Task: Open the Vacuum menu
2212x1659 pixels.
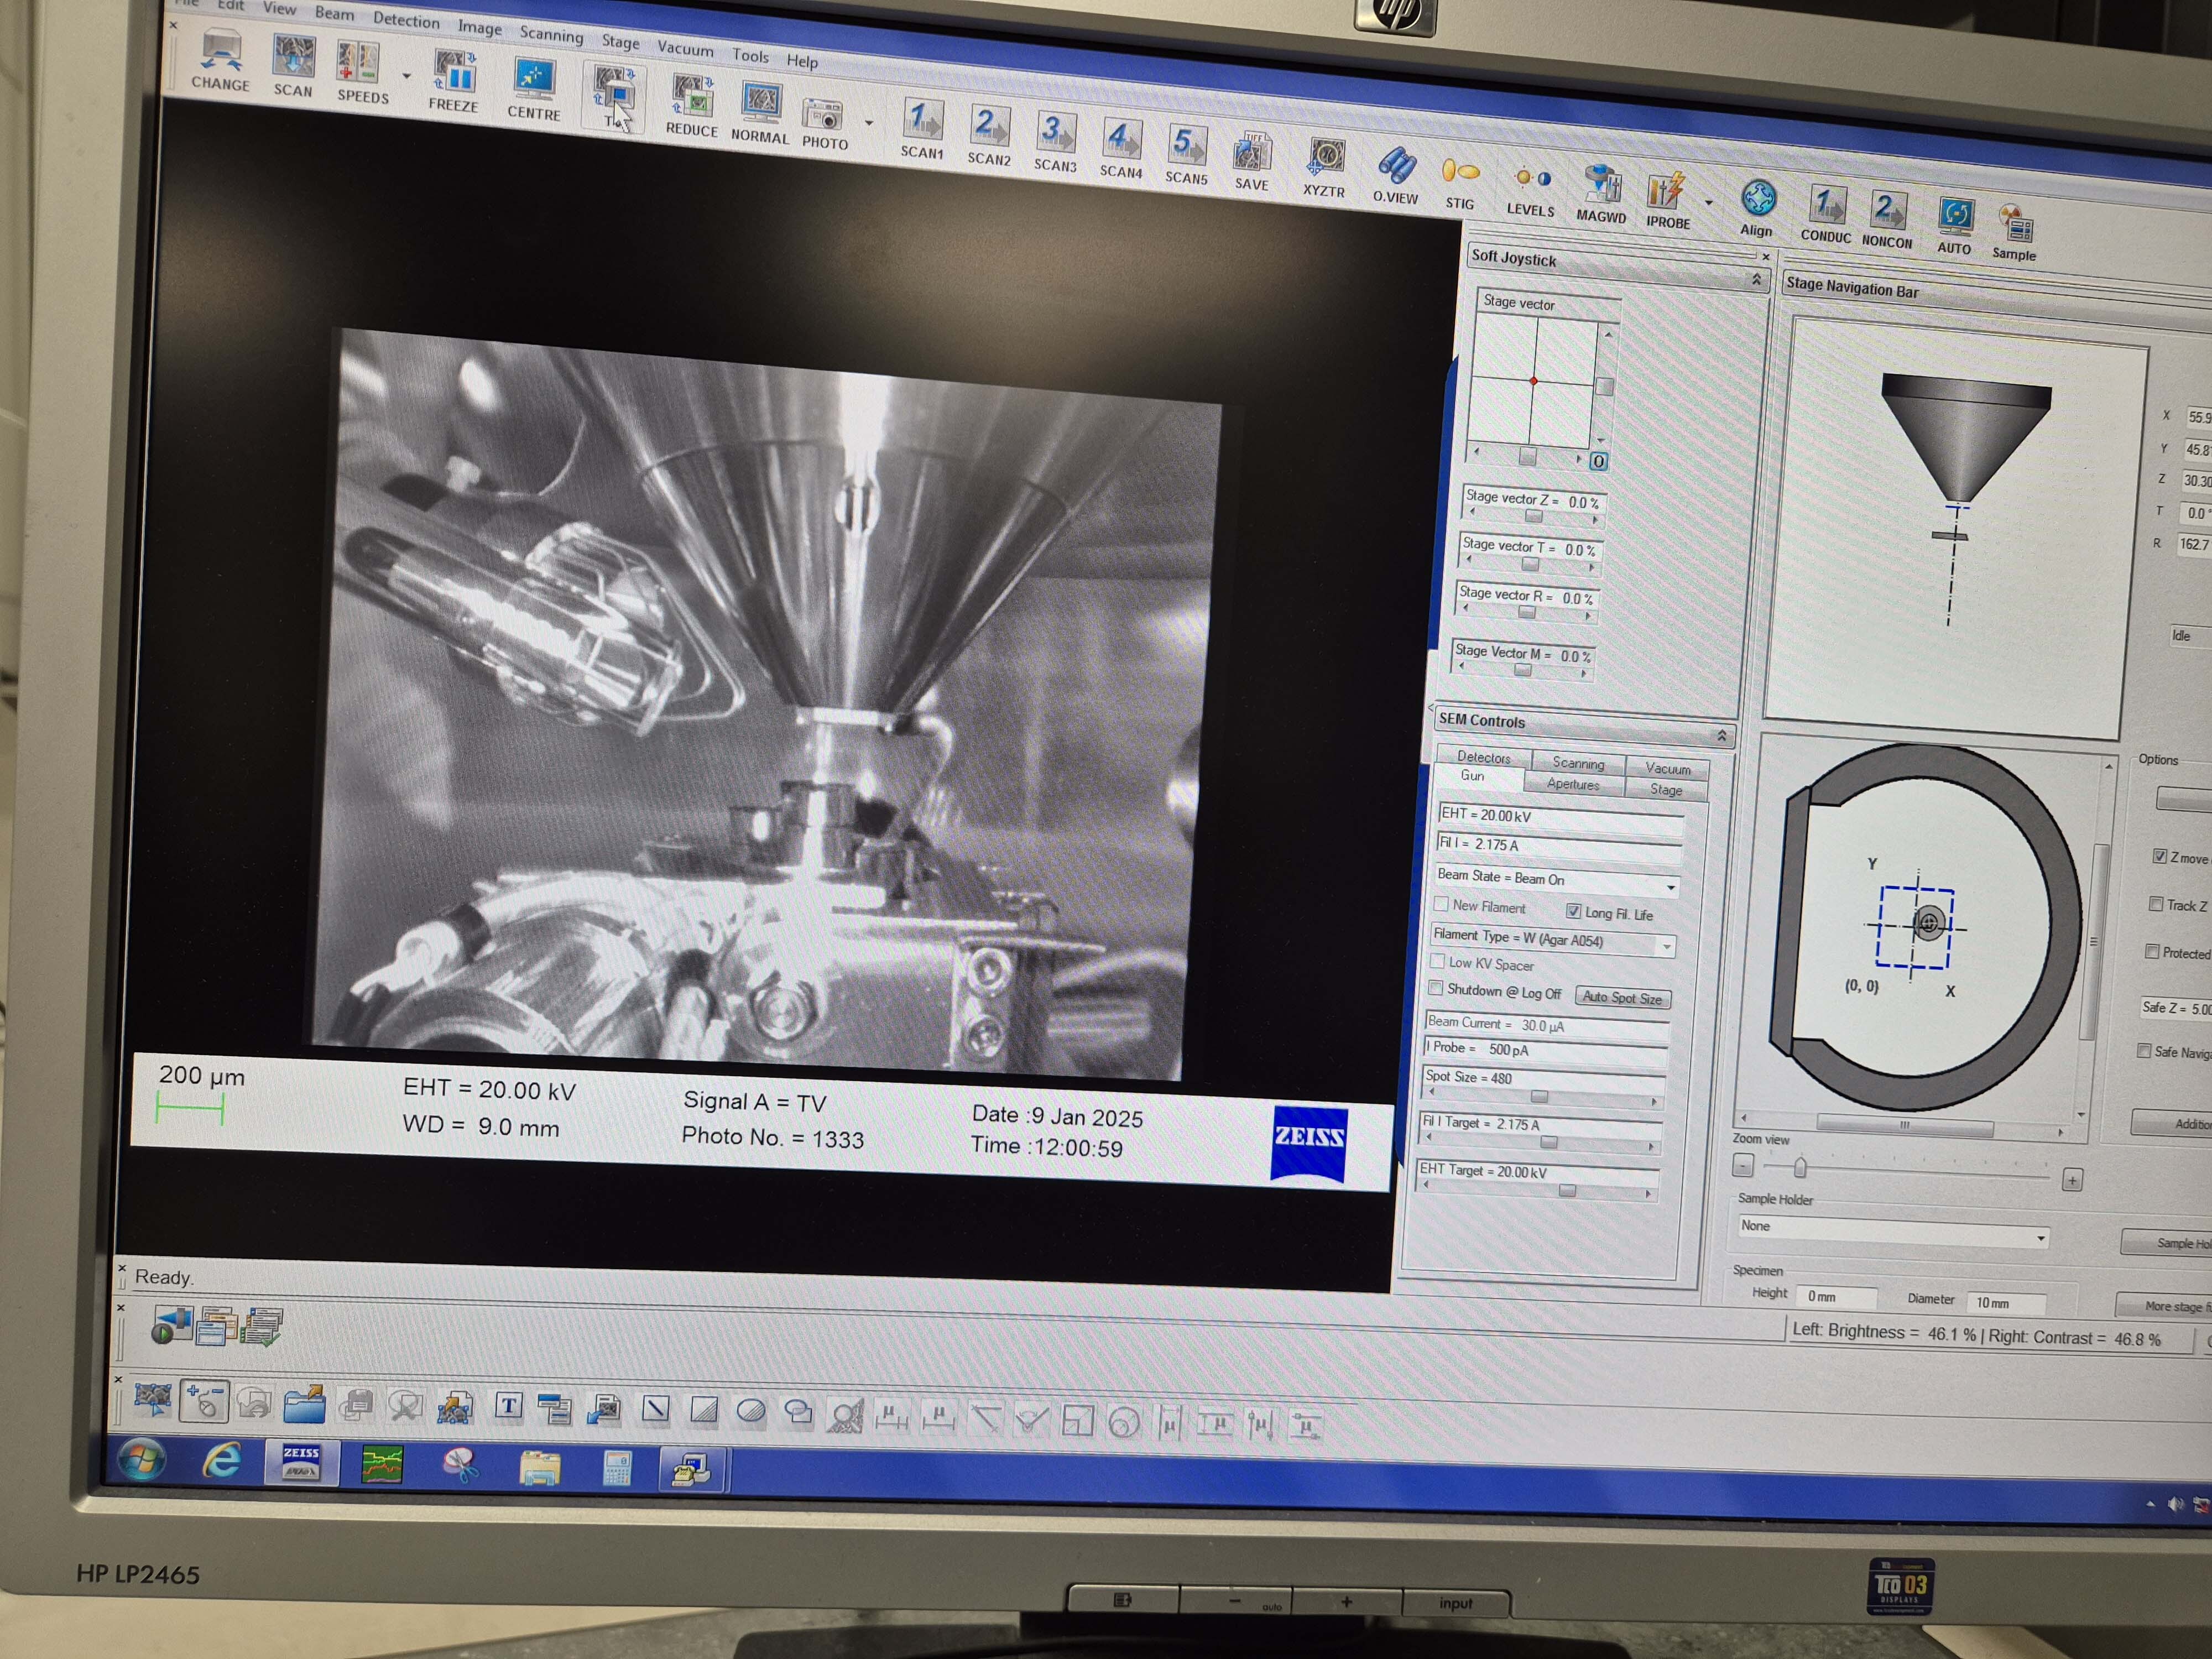Action: [x=685, y=48]
